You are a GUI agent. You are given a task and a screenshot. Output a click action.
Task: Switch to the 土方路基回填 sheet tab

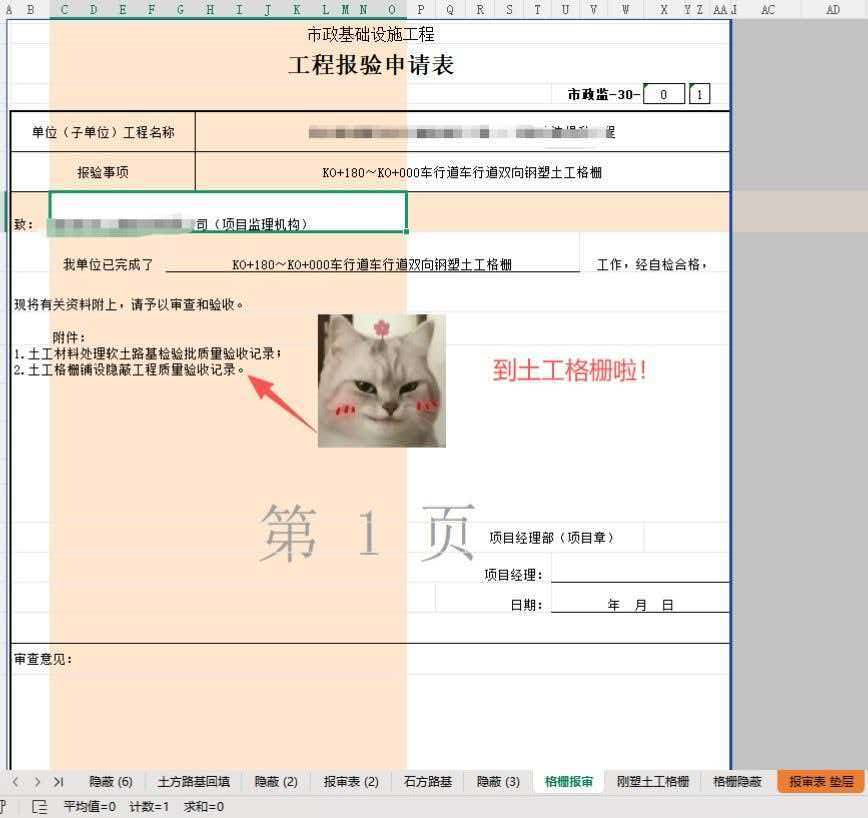(194, 781)
